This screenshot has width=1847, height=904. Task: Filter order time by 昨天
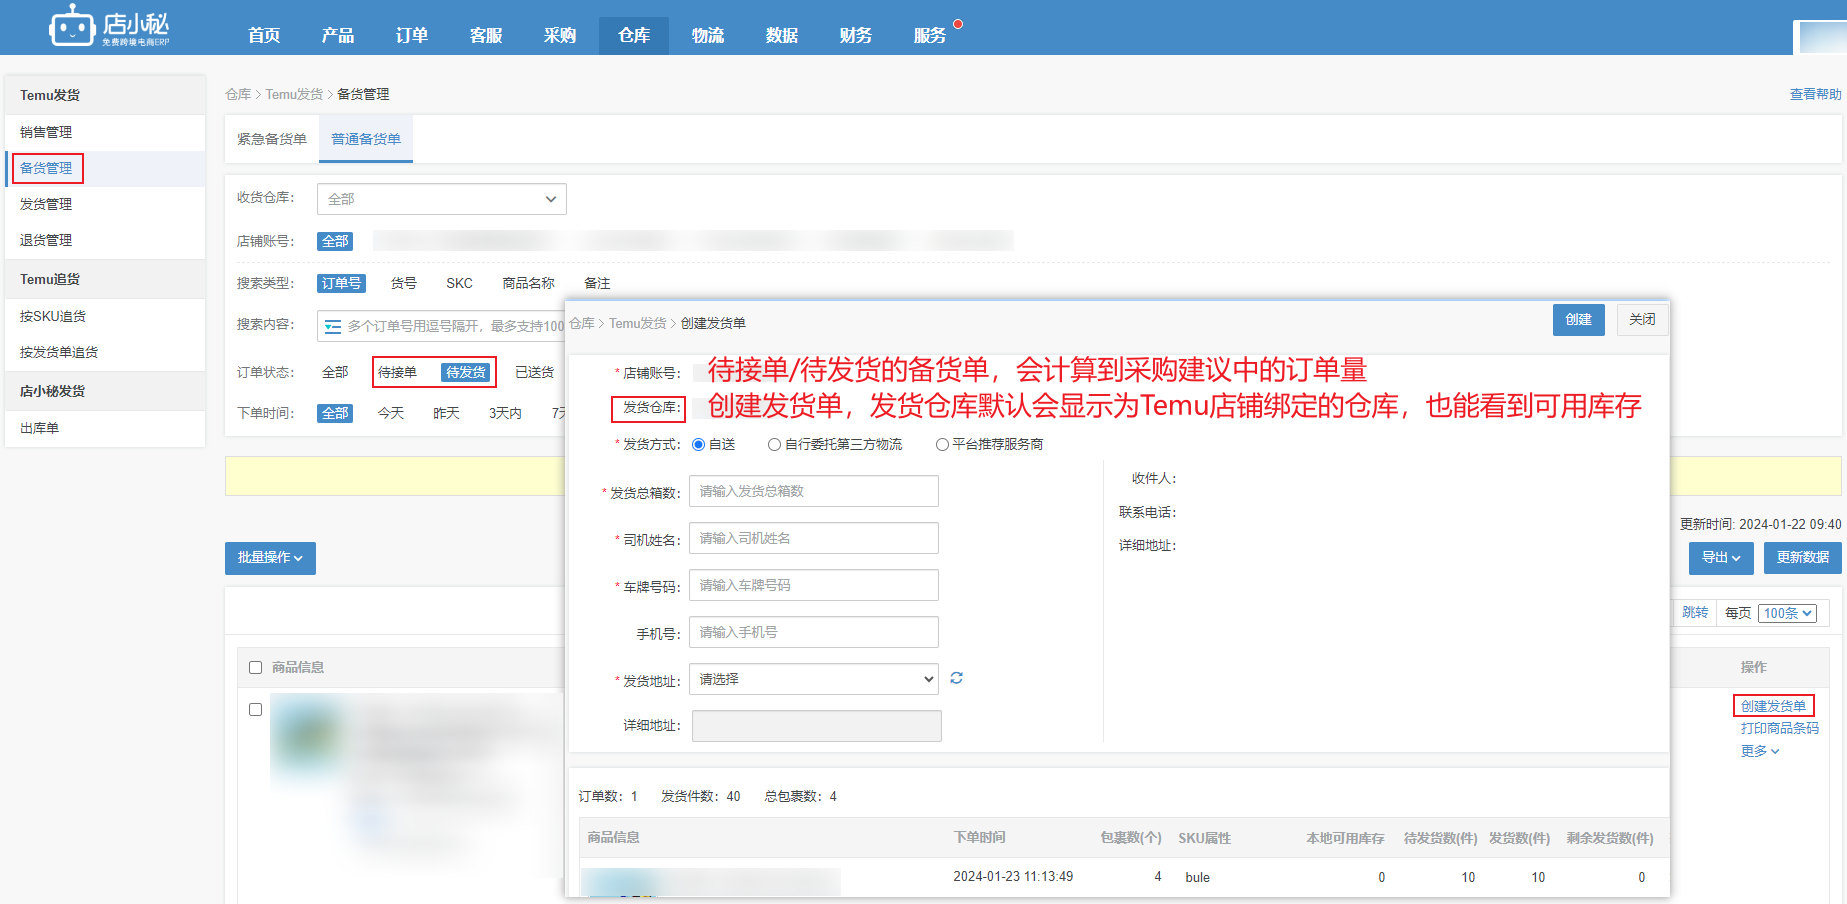tap(446, 413)
